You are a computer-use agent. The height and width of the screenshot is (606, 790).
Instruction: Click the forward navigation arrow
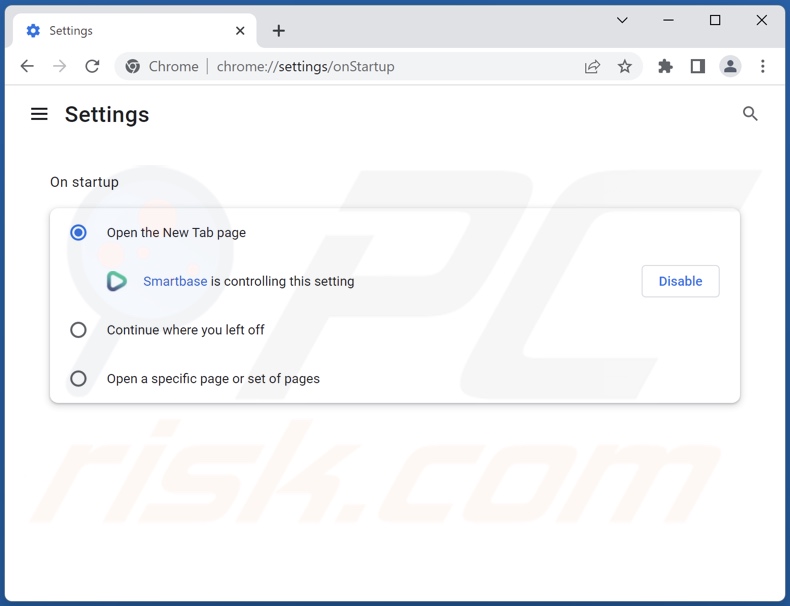59,66
